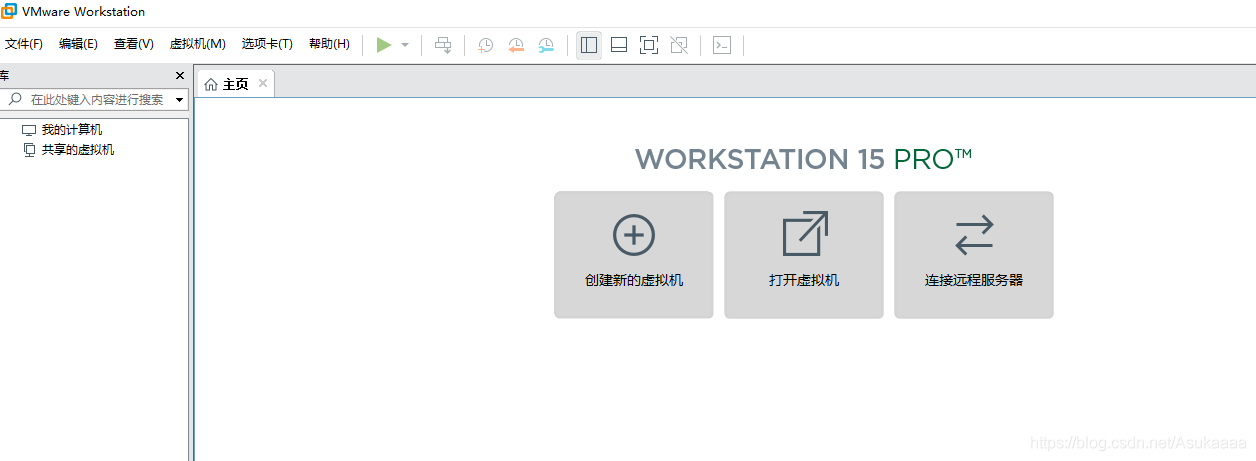Click the library search input field

[x=98, y=100]
